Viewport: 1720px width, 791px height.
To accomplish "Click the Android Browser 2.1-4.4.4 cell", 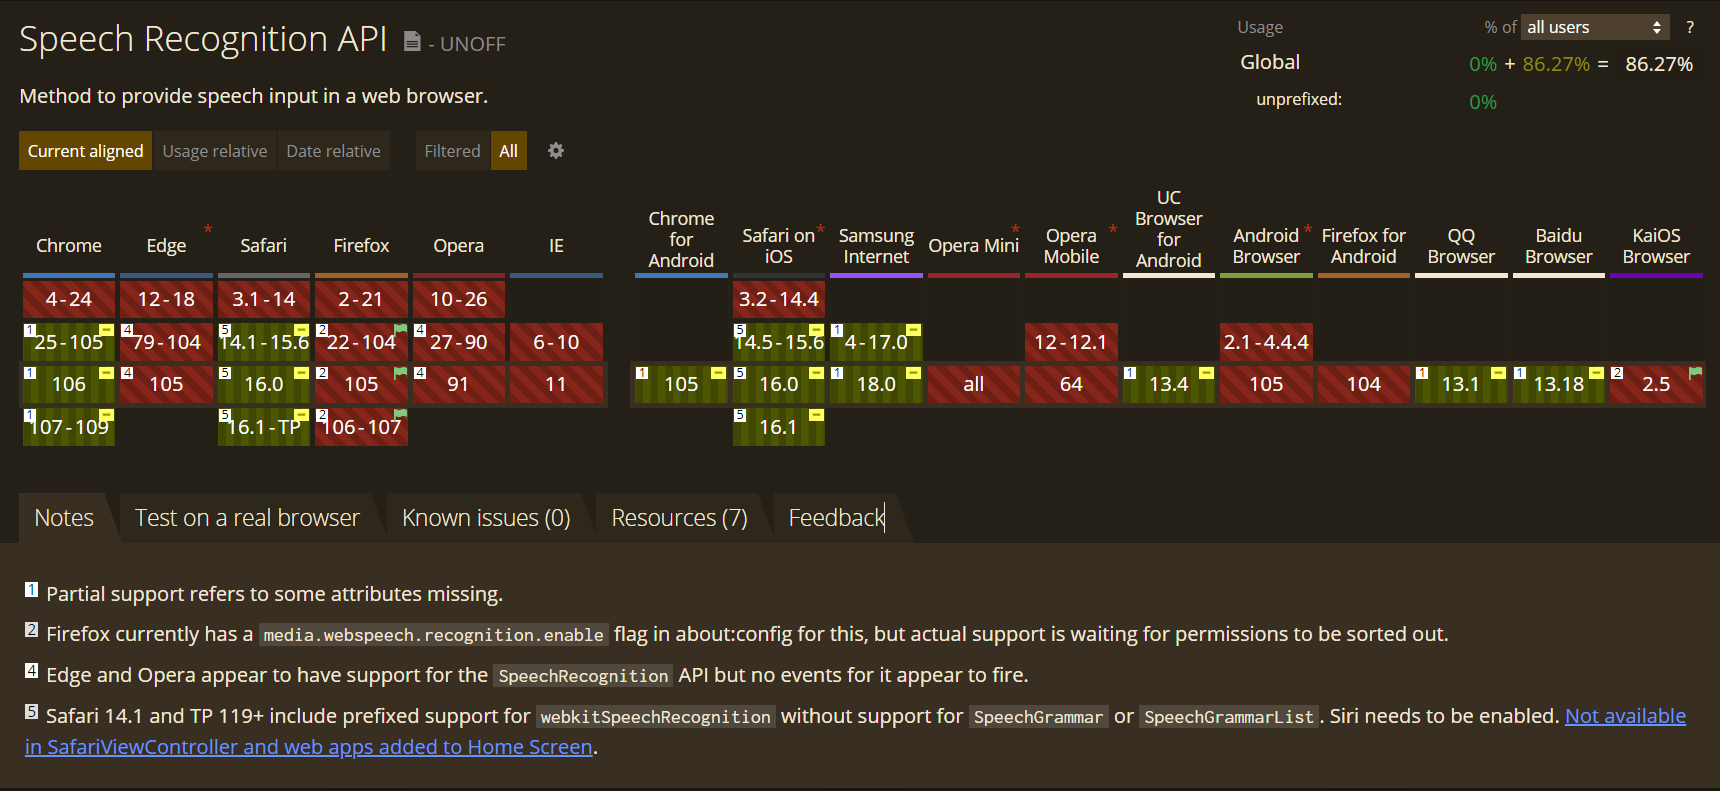I will [x=1266, y=342].
